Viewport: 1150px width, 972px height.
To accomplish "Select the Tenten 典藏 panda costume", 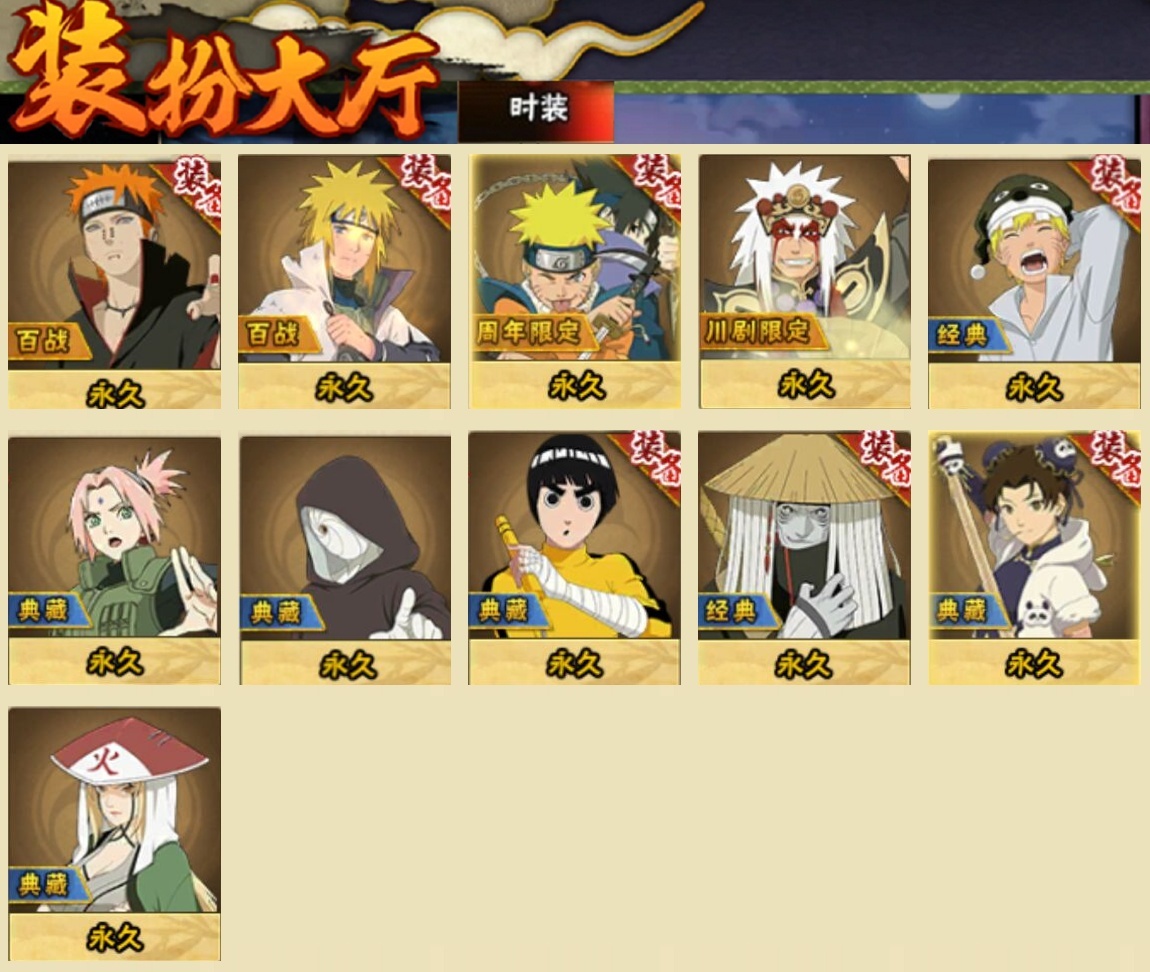I will pyautogui.click(x=1034, y=558).
